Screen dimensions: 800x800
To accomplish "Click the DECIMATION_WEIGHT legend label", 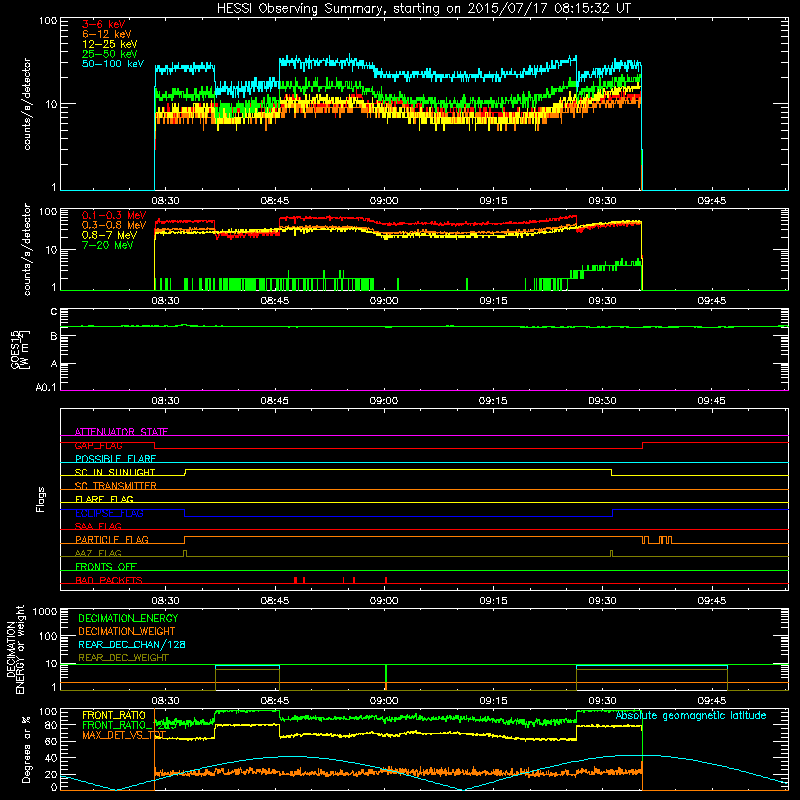I will pyautogui.click(x=127, y=631).
